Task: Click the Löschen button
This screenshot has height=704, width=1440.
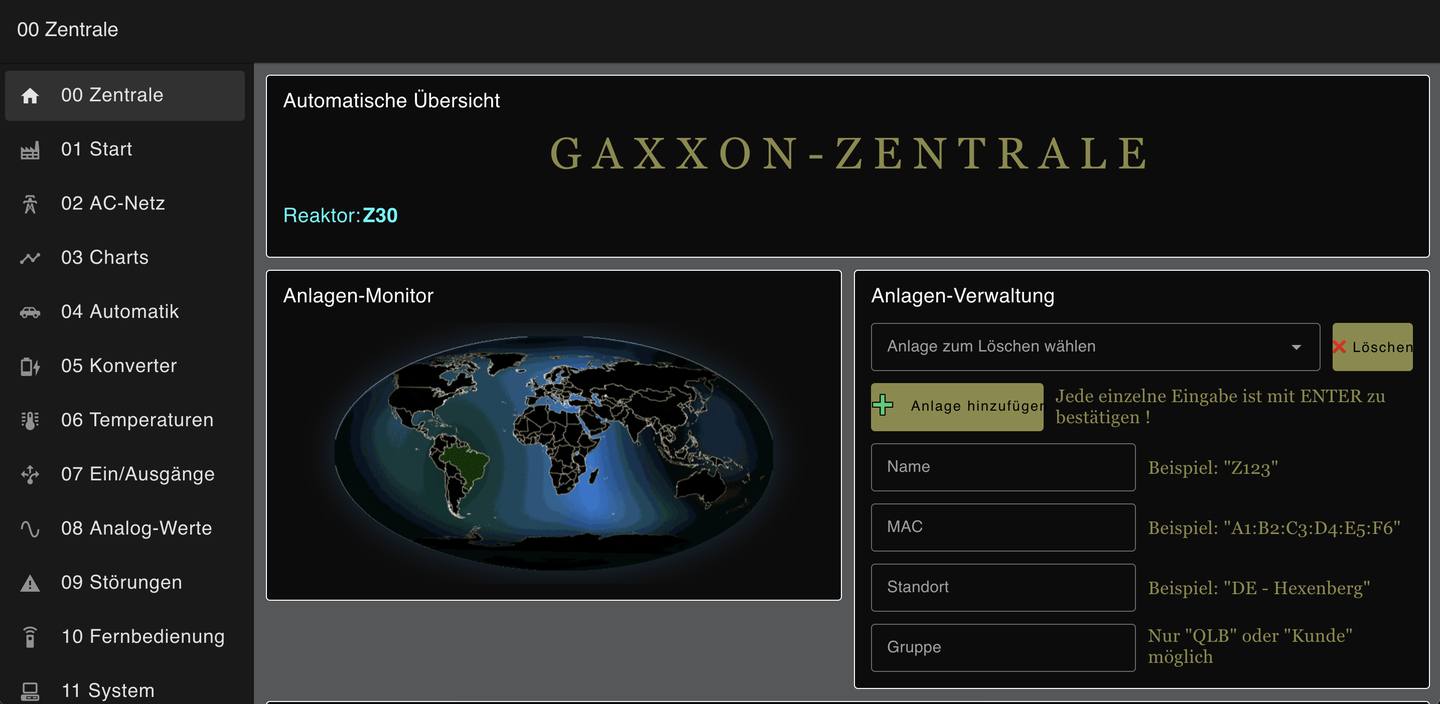Action: [1372, 347]
